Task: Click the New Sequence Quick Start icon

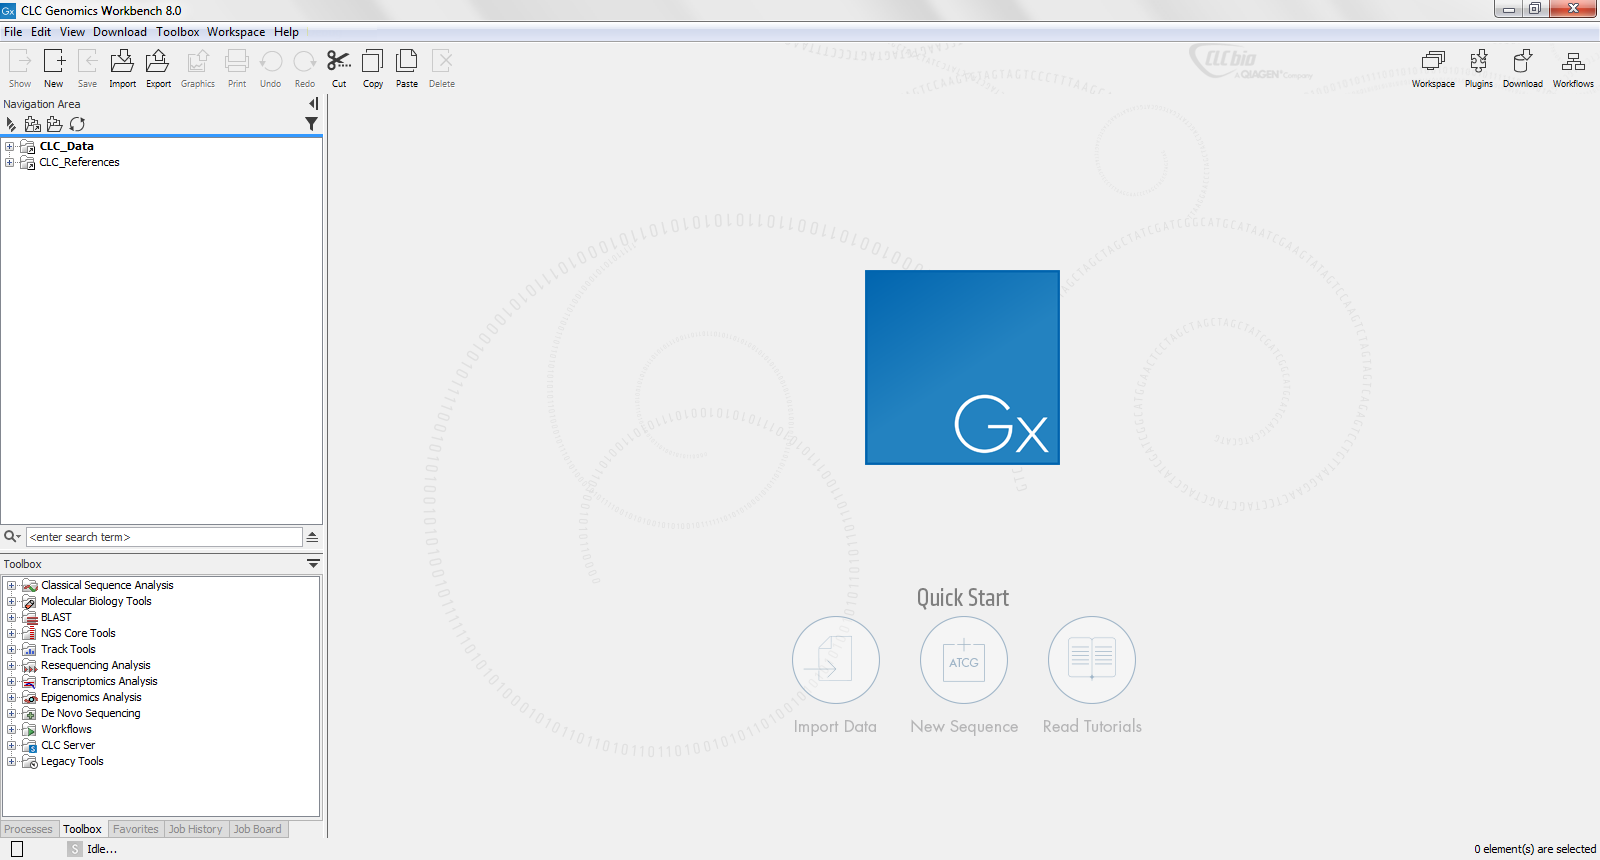Action: pyautogui.click(x=964, y=660)
